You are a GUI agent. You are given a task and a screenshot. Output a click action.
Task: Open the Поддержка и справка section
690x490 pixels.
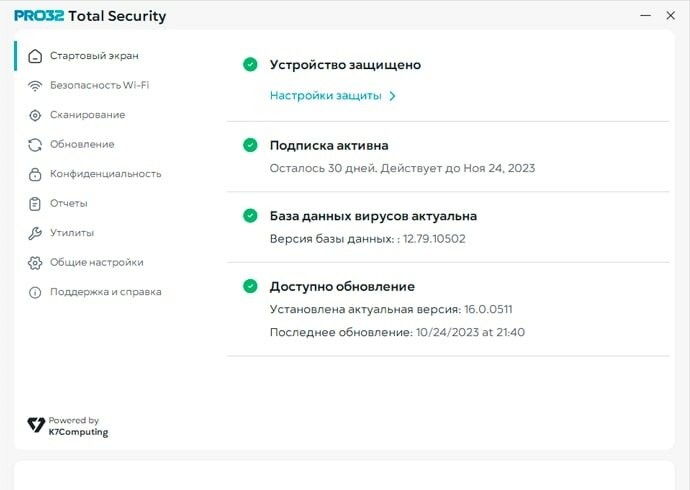105,293
